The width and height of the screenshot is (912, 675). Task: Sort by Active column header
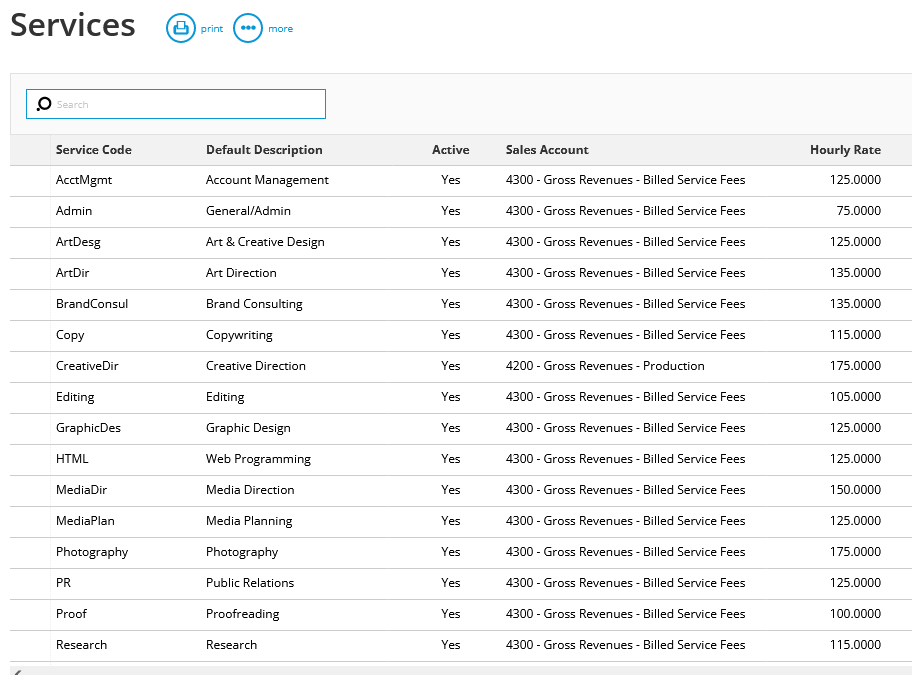click(x=451, y=150)
